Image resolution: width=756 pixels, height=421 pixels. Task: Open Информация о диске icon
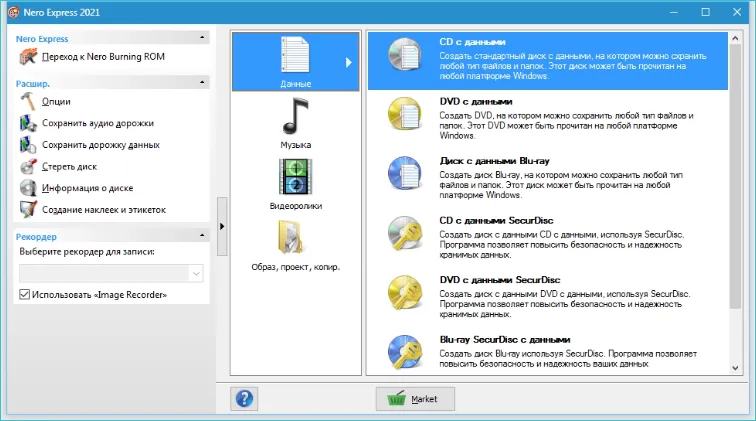coord(27,188)
